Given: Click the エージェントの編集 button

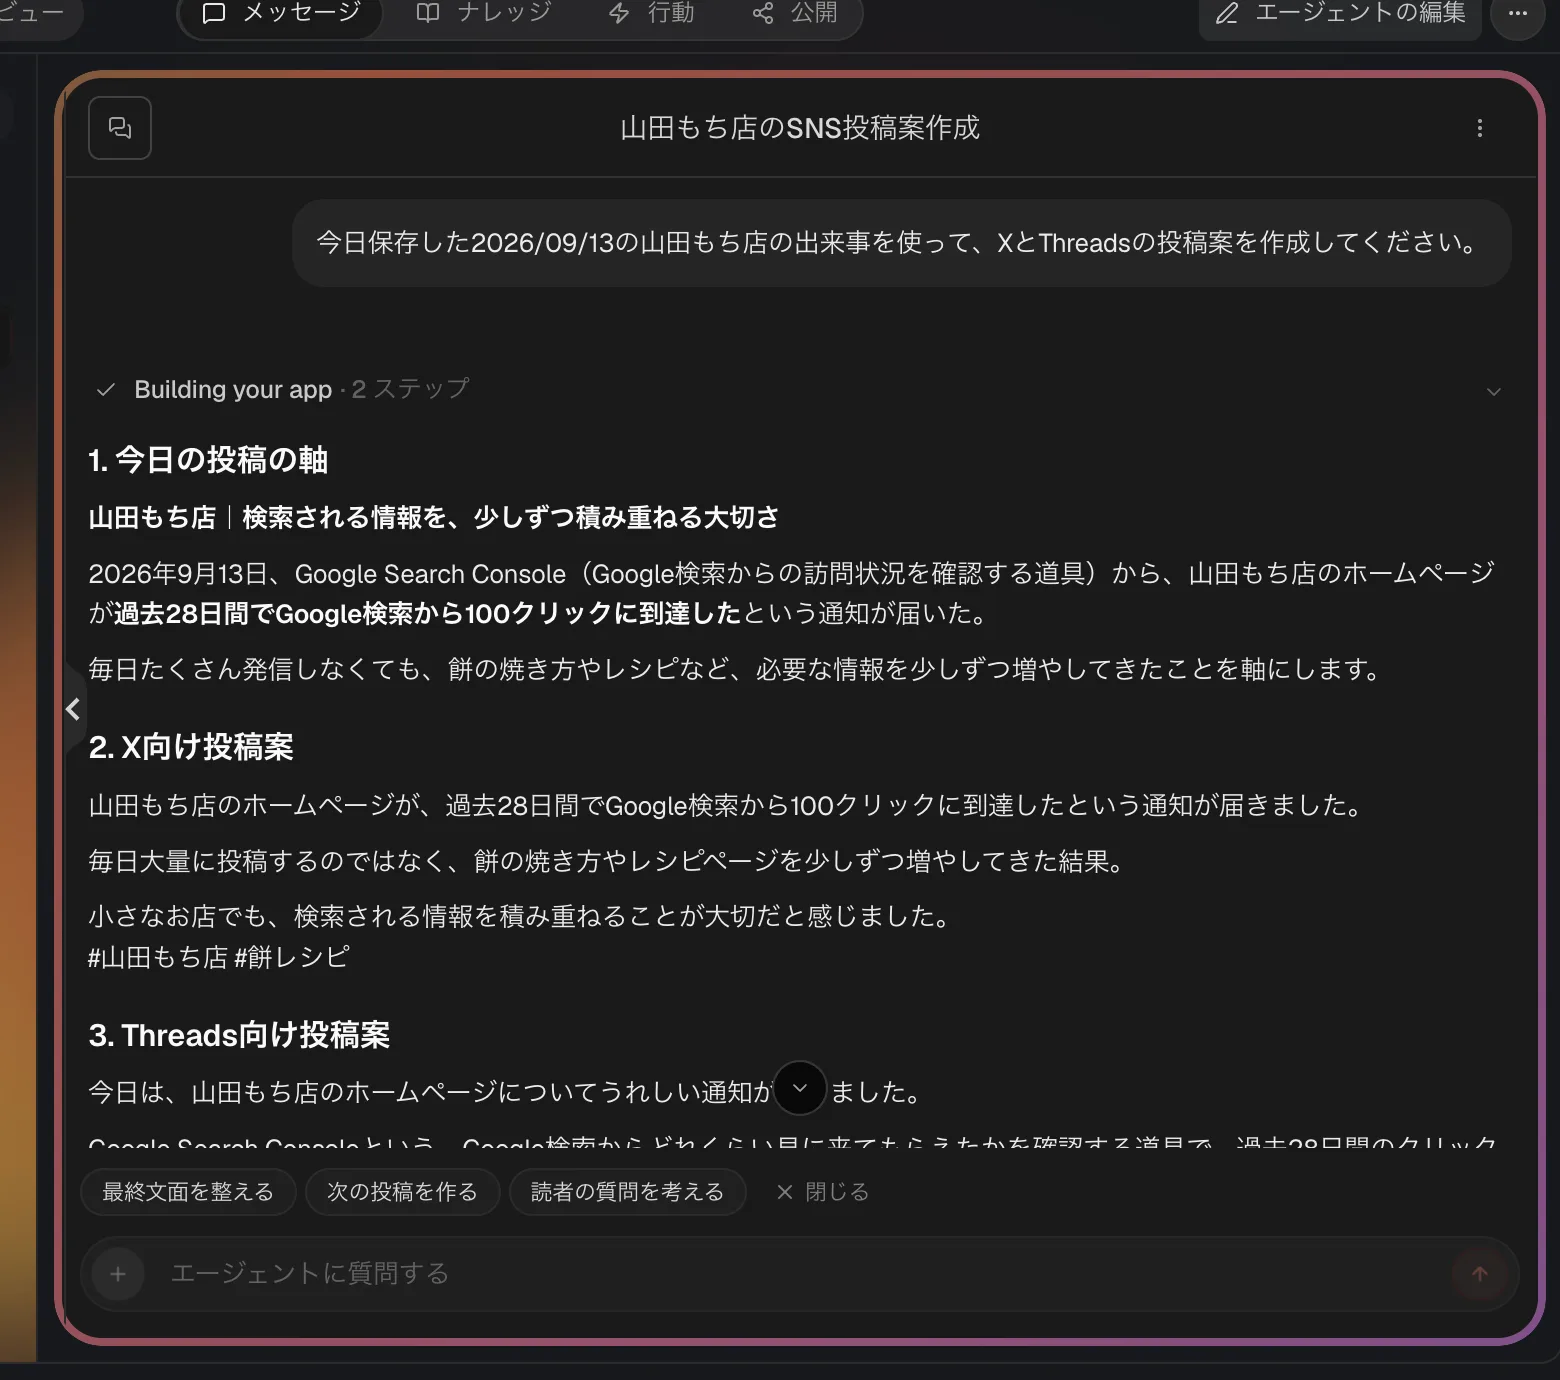Looking at the screenshot, I should 1340,14.
